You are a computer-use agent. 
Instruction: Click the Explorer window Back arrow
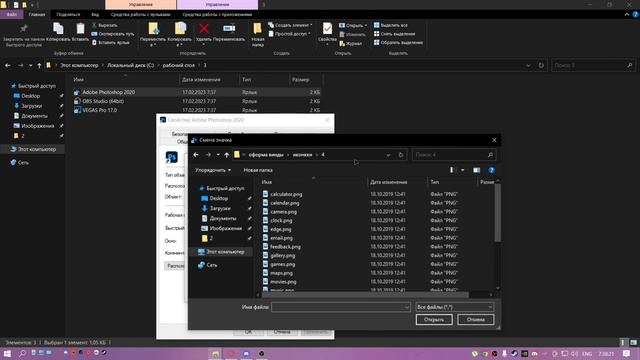point(8,65)
